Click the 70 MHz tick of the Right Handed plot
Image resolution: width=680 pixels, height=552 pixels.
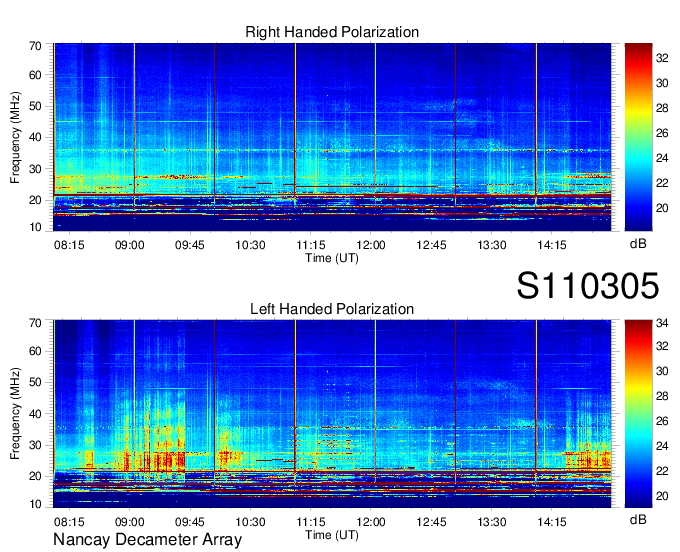click(x=35, y=46)
